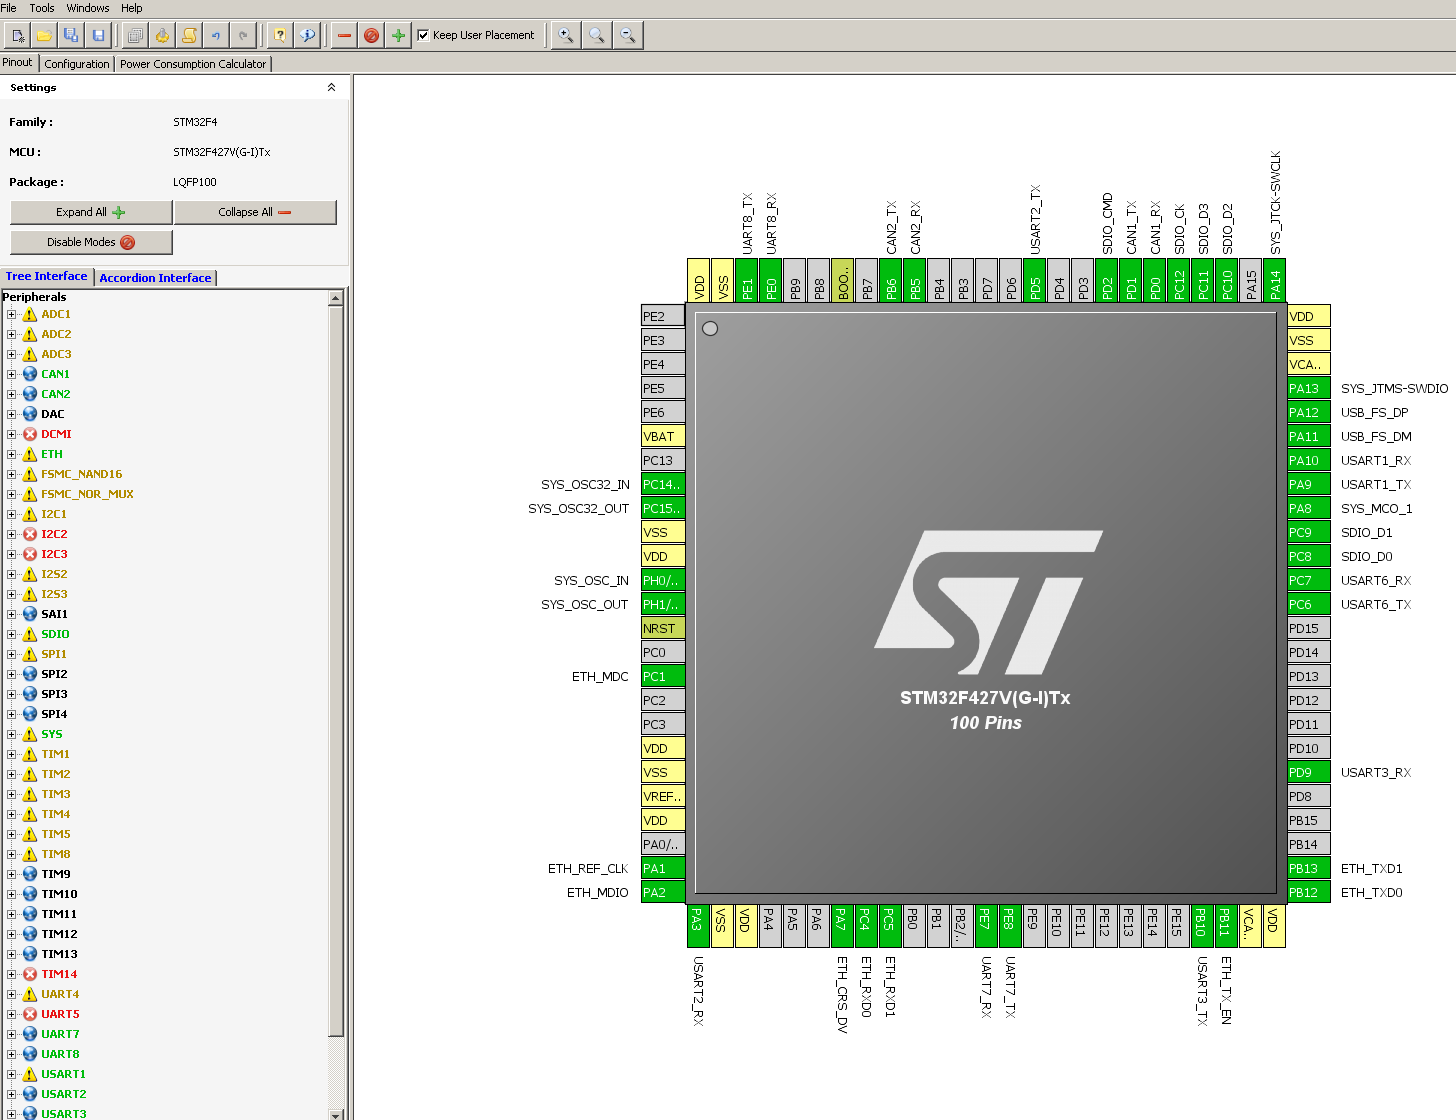Click the CAN1 blue globe icon
Viewport: 1456px width, 1120px height.
[30, 374]
